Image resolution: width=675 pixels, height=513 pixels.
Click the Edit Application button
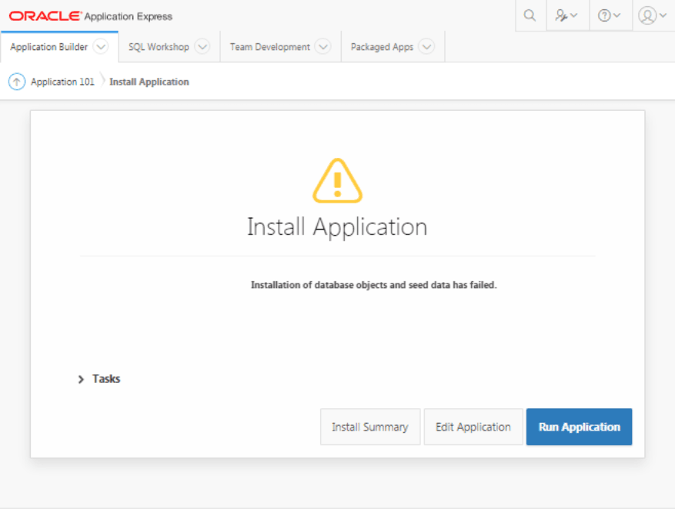tap(473, 427)
